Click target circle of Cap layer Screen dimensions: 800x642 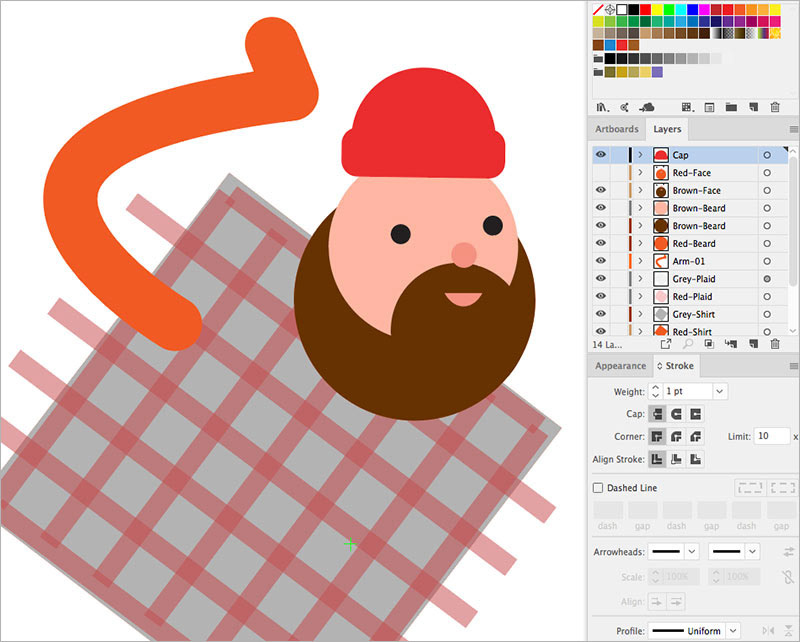coord(767,155)
